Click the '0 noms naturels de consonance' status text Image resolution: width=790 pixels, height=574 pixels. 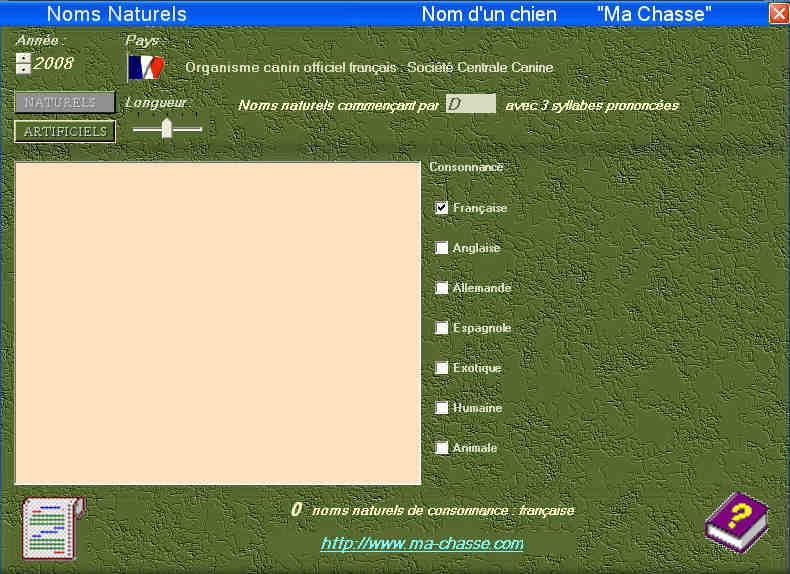pos(433,510)
